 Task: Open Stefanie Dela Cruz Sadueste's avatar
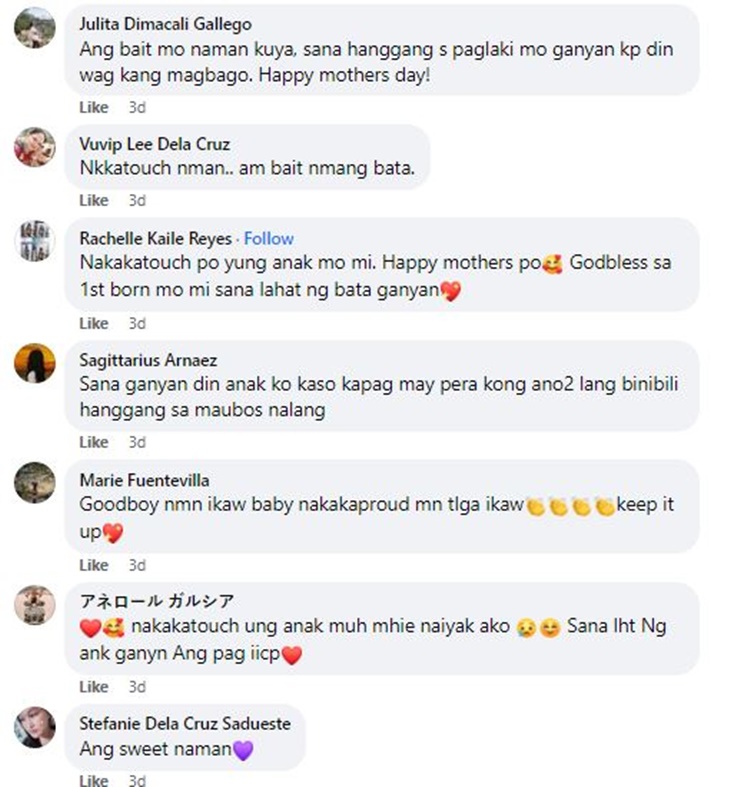point(35,727)
